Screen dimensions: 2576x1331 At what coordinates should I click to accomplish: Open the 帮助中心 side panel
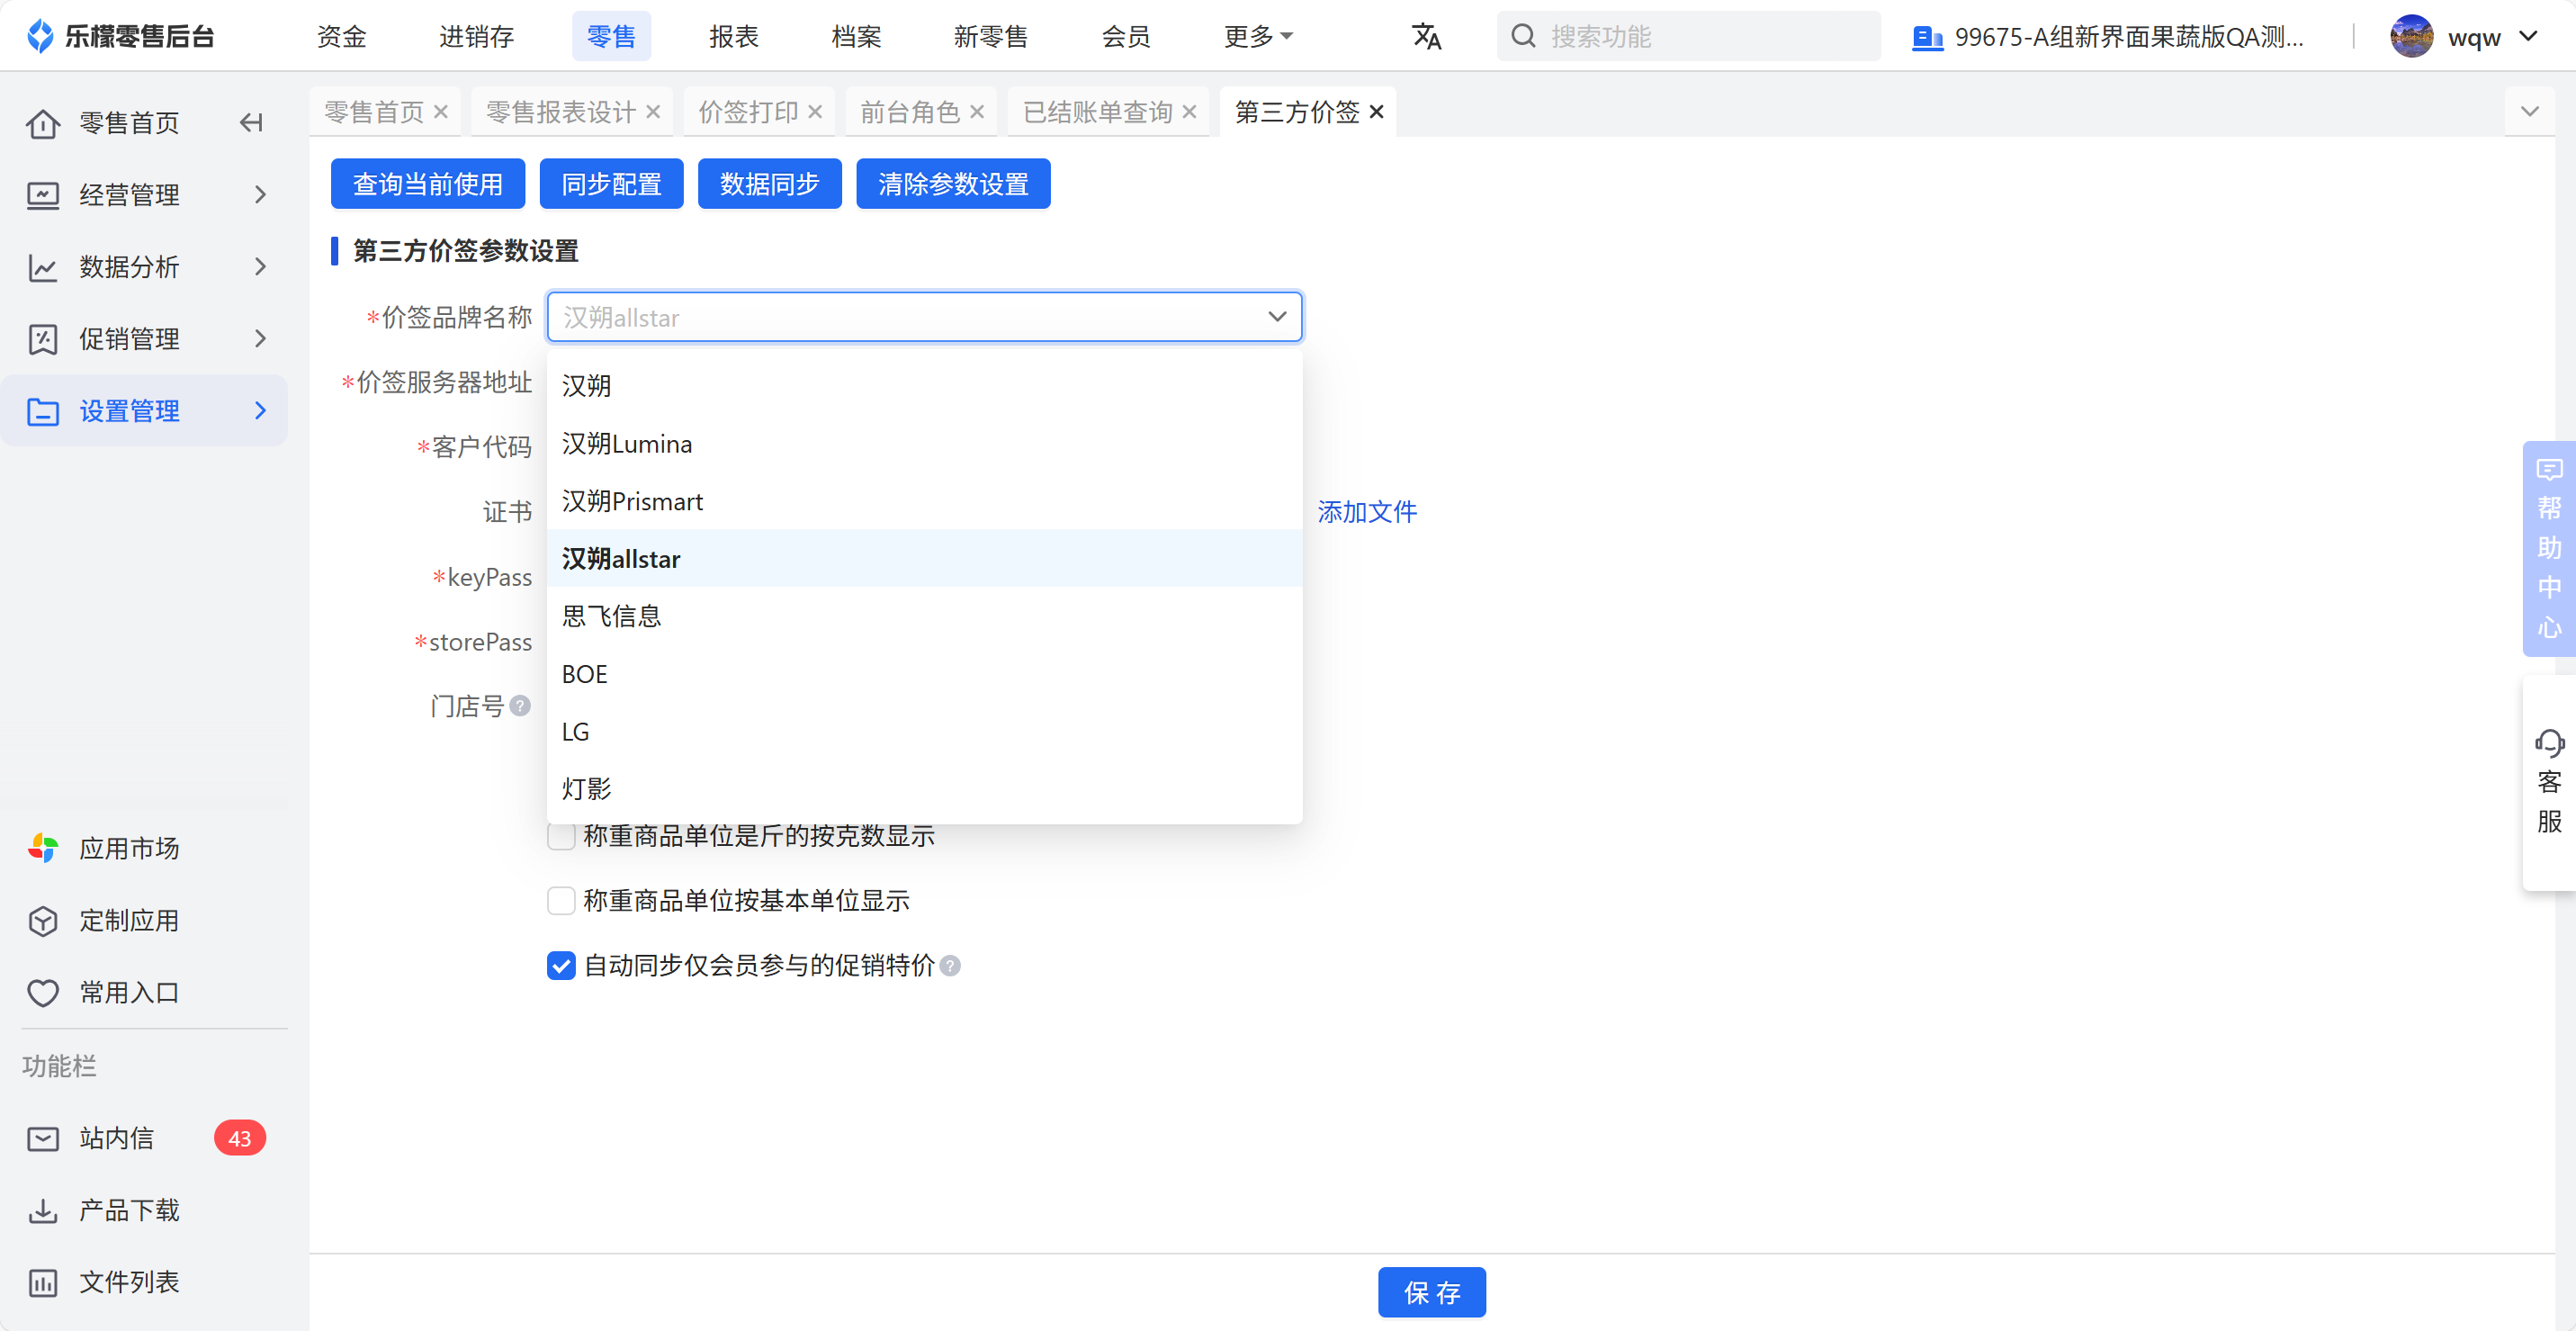pos(2548,548)
